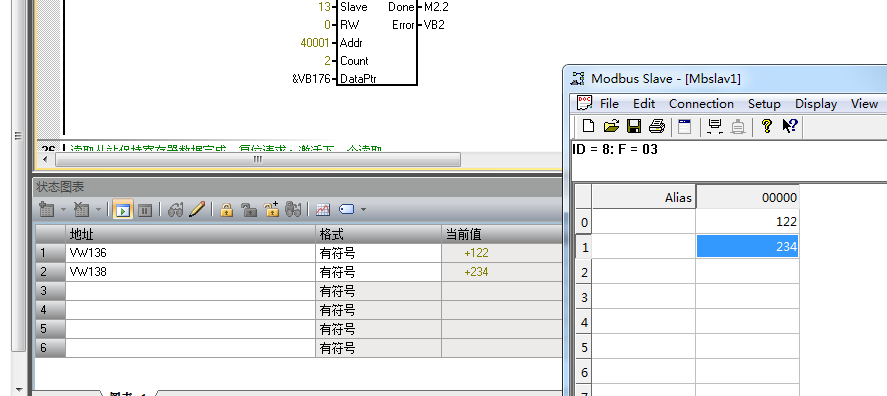Click the pencil write-all icon
887x396 pixels.
click(x=196, y=210)
